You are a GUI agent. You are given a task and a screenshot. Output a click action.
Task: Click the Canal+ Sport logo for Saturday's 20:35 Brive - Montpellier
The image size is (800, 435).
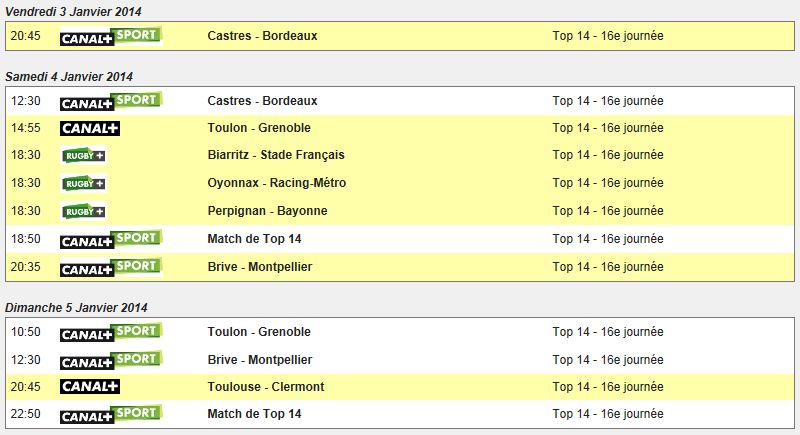111,267
